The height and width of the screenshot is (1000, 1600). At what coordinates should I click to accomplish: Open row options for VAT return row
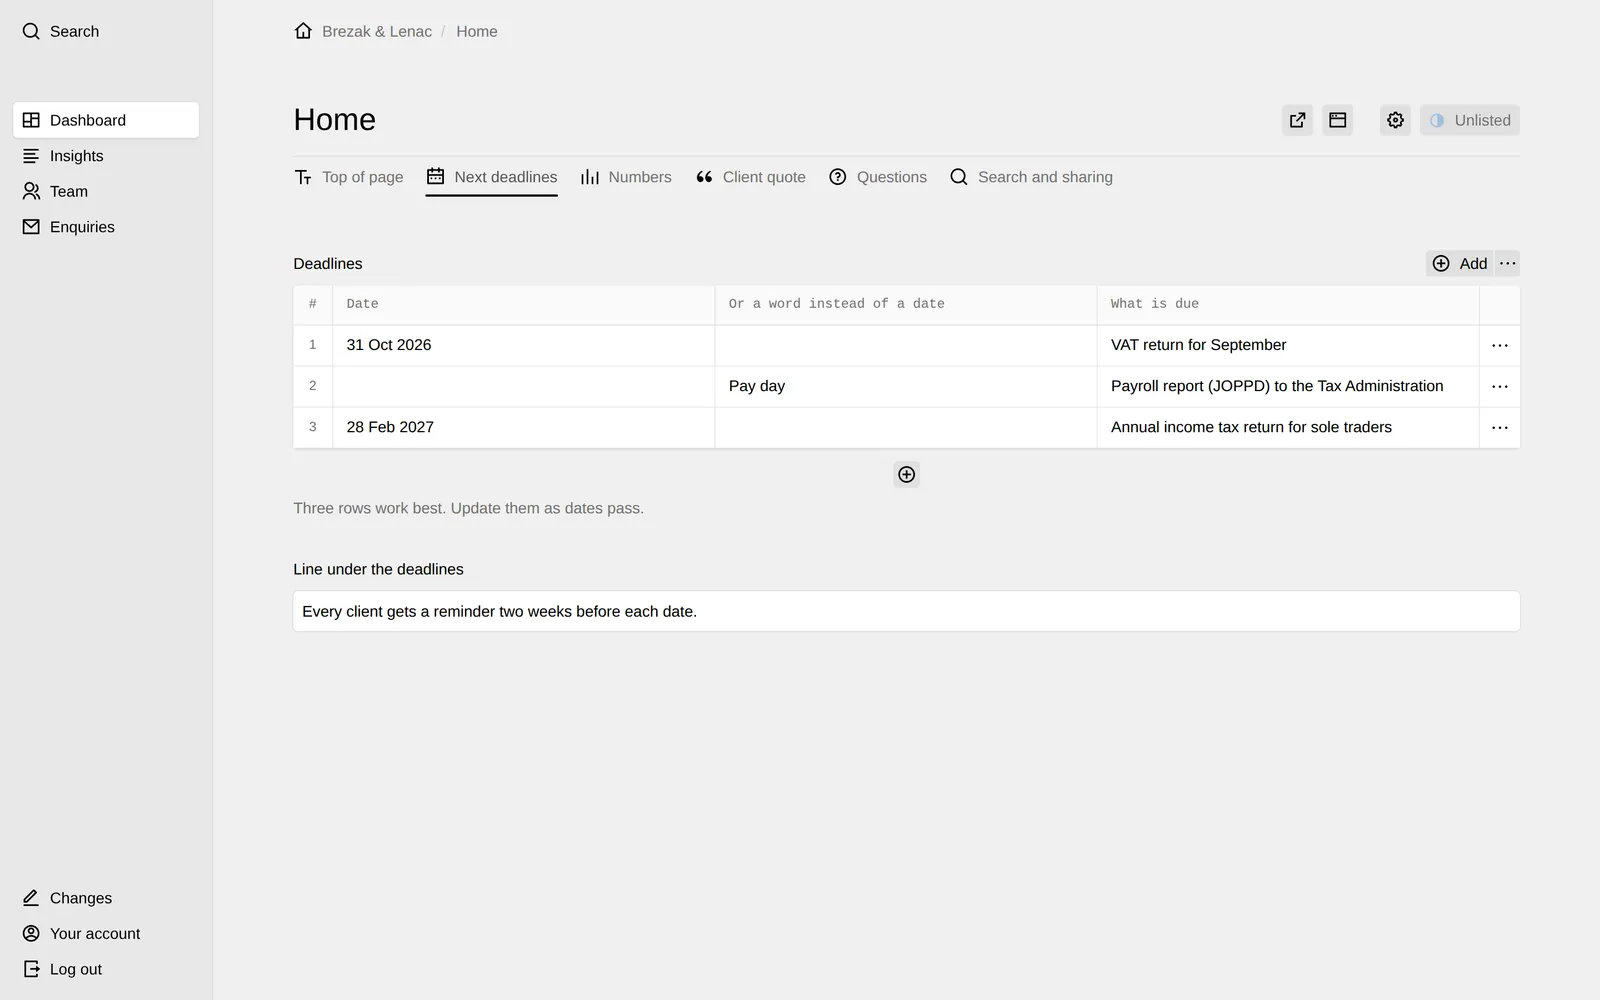(x=1500, y=345)
